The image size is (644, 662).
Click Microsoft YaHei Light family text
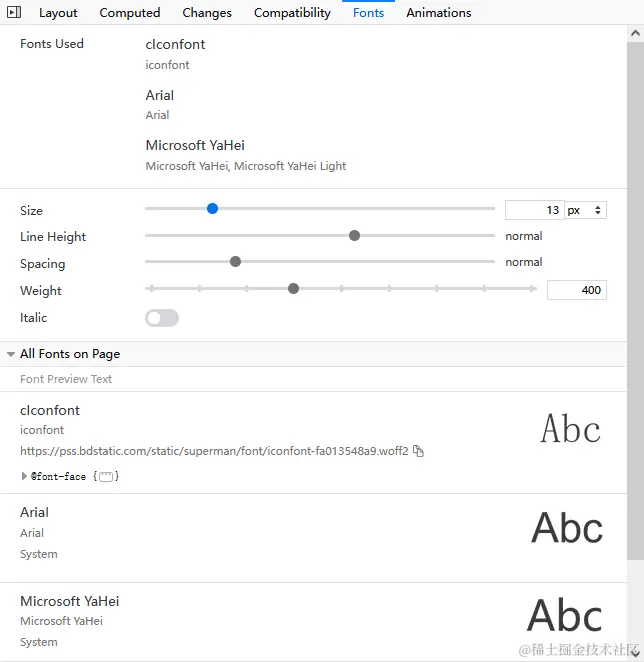(290, 166)
